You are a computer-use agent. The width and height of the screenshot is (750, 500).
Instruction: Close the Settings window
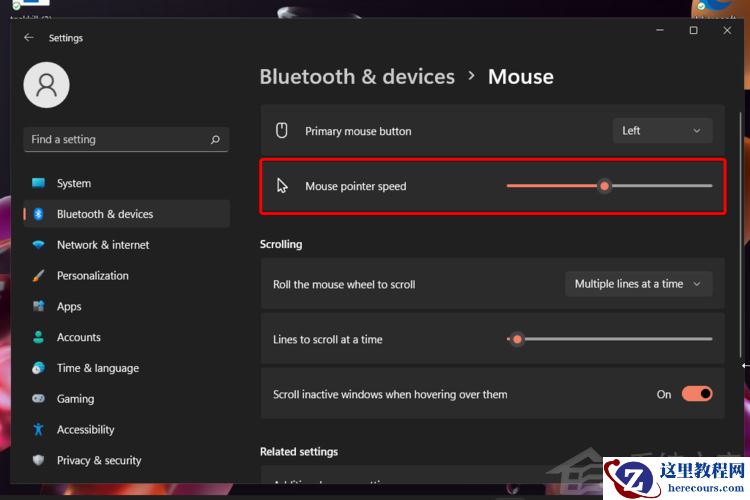[x=727, y=30]
